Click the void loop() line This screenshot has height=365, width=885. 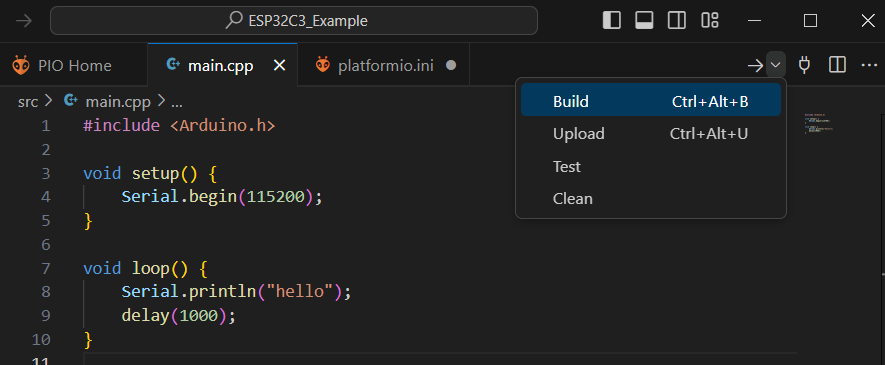145,269
